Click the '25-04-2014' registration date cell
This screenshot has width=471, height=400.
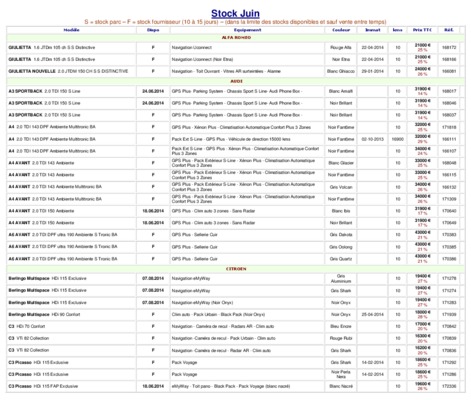pyautogui.click(x=373, y=314)
